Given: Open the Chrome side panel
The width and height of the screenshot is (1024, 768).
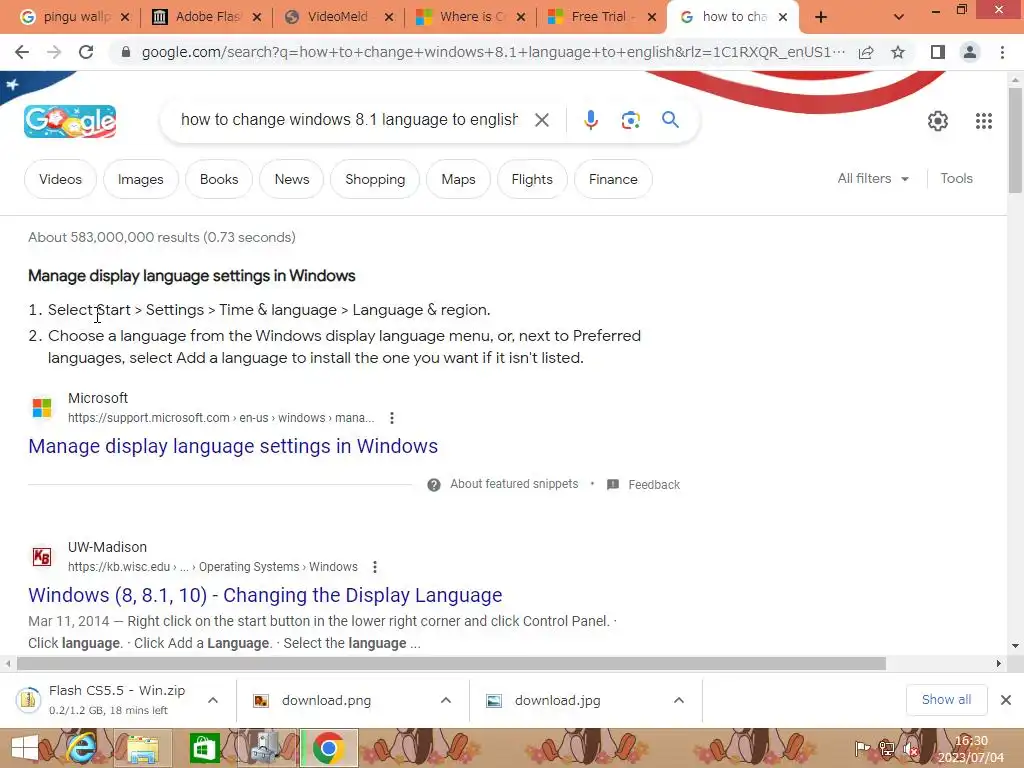Looking at the screenshot, I should (x=937, y=52).
